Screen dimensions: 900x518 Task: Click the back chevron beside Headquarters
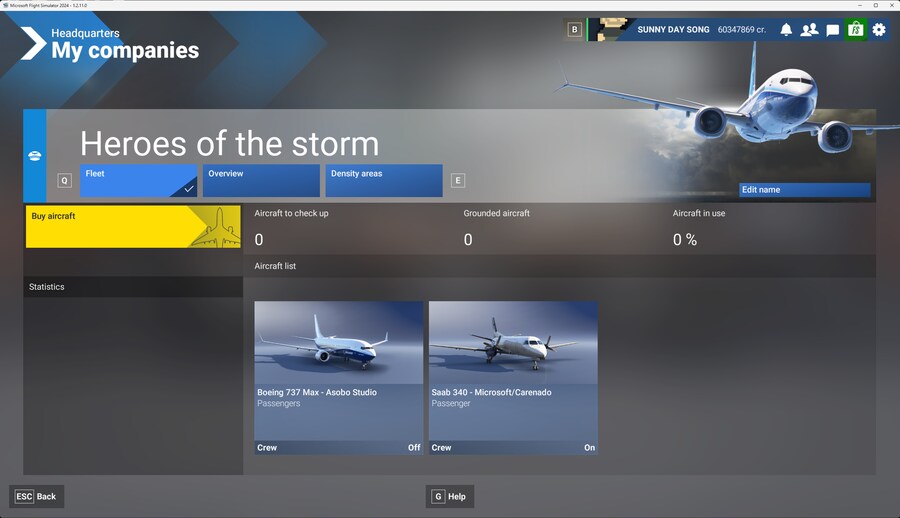[x=33, y=42]
